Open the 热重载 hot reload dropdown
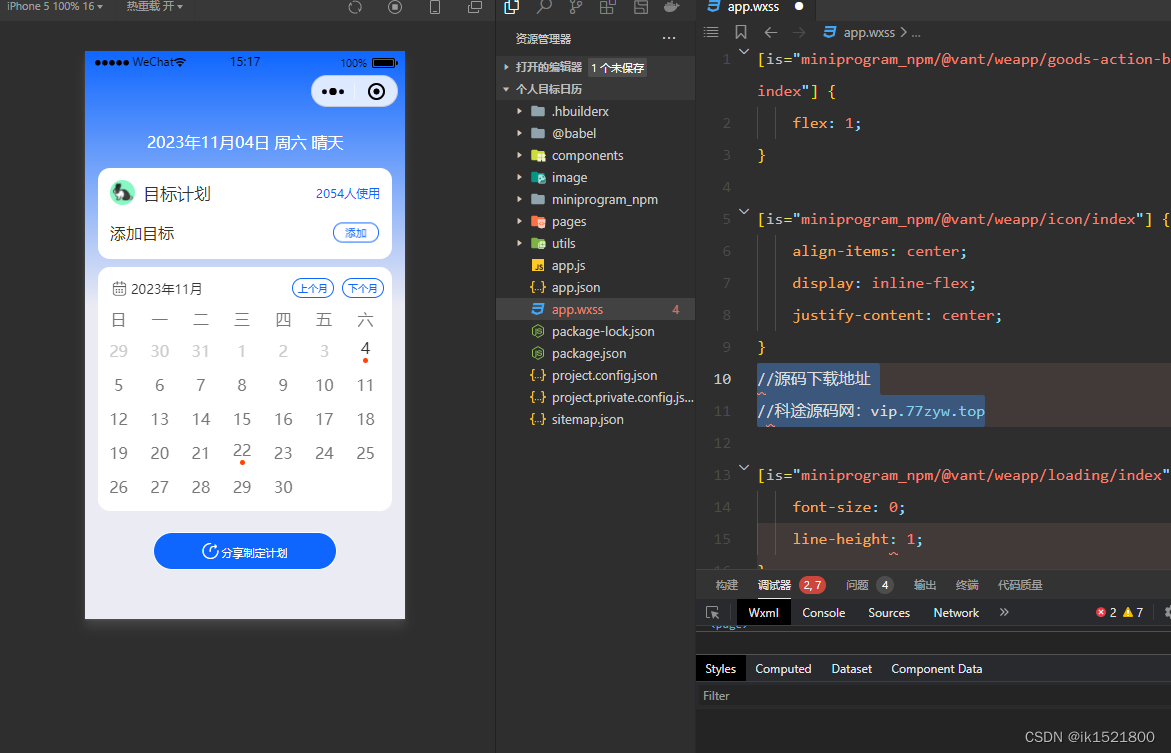 [x=155, y=6]
